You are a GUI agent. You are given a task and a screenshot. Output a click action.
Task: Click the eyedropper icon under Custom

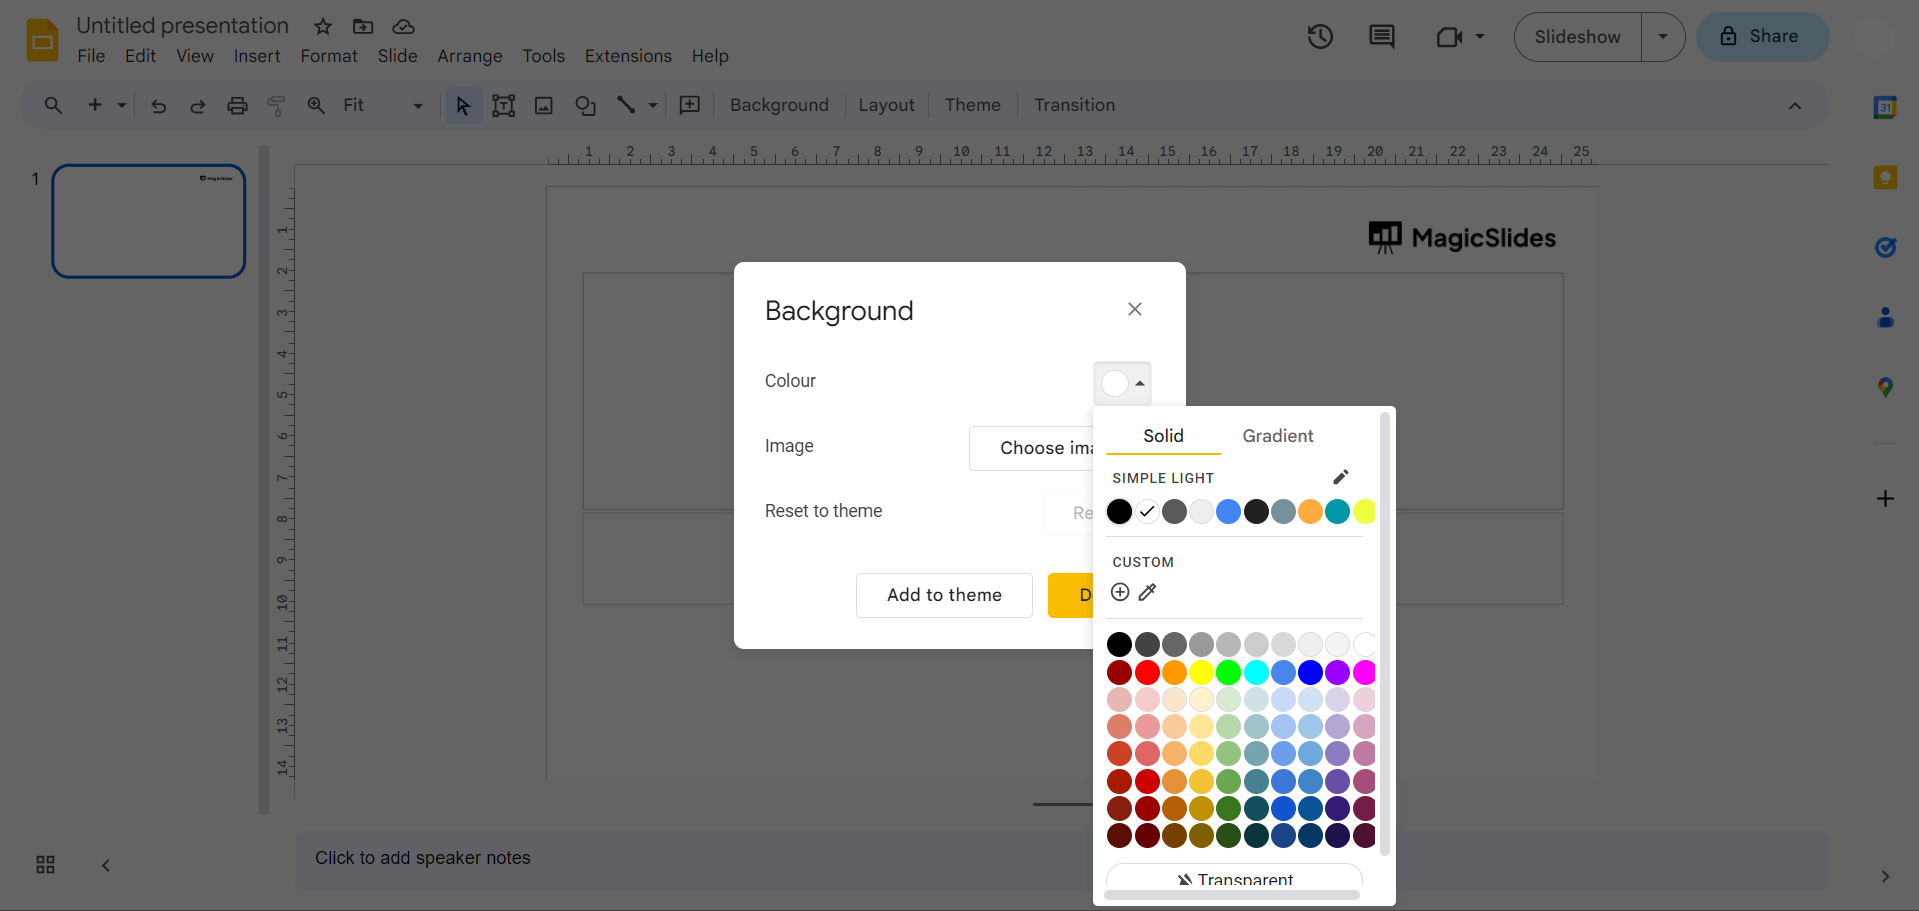pyautogui.click(x=1148, y=592)
